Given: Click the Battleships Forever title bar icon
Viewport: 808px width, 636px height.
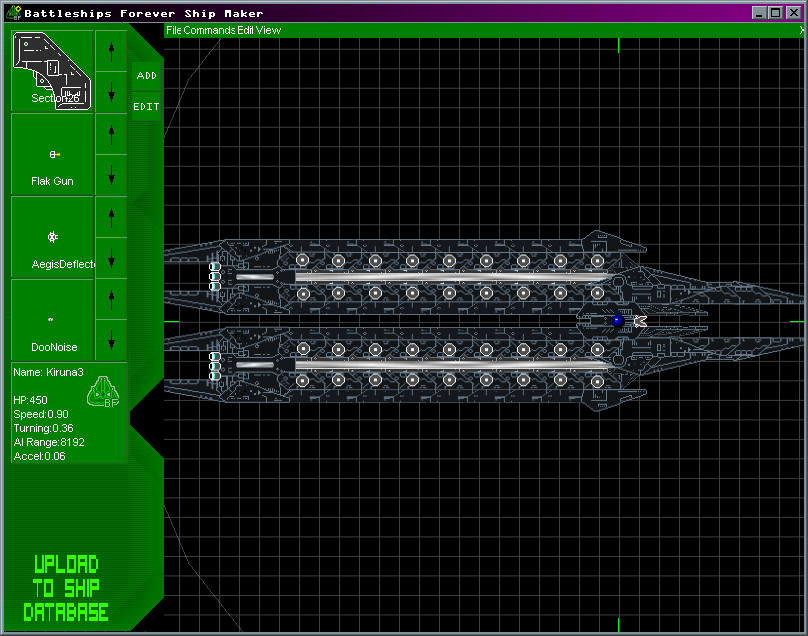Looking at the screenshot, I should click(13, 13).
